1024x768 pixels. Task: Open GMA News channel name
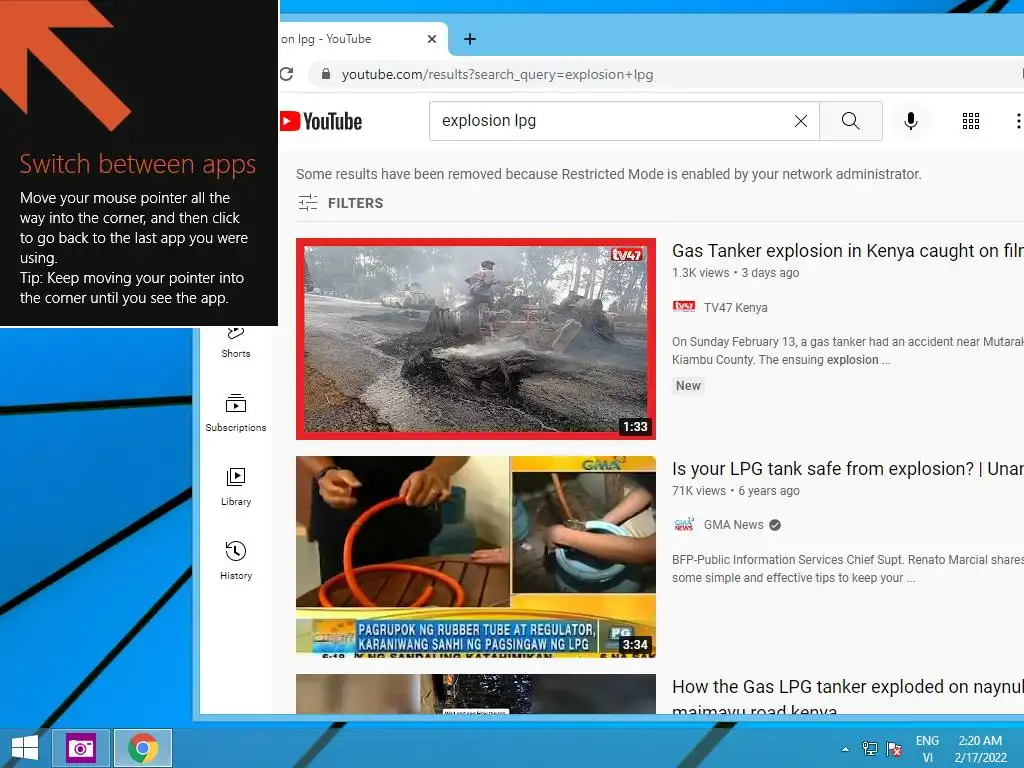733,525
